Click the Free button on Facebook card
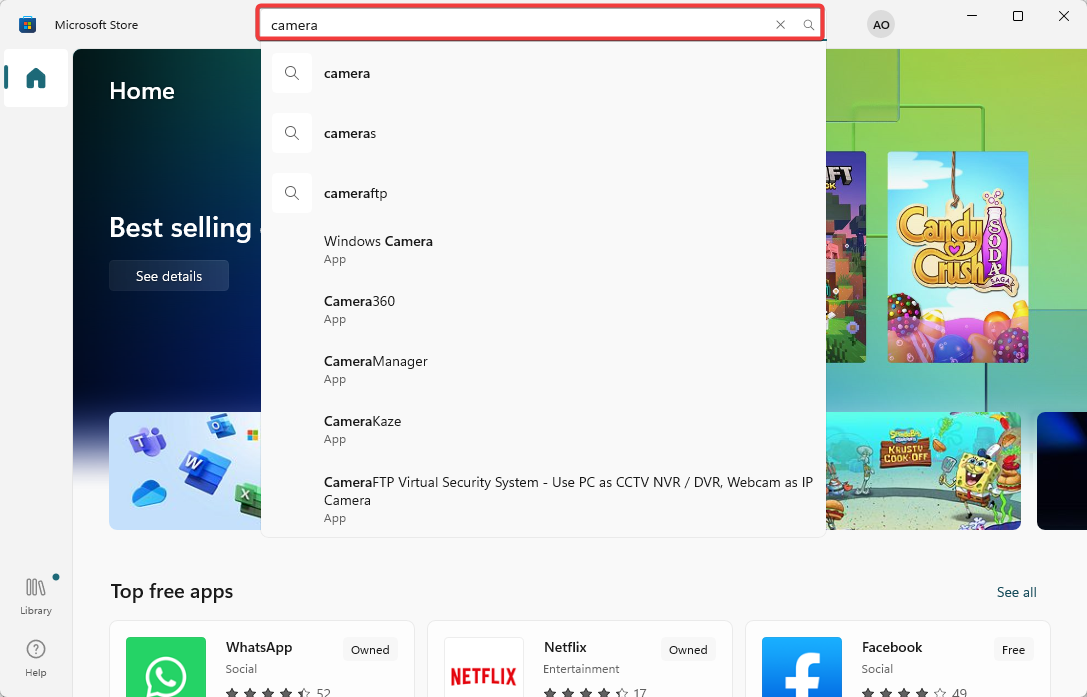1087x697 pixels. click(x=1013, y=650)
